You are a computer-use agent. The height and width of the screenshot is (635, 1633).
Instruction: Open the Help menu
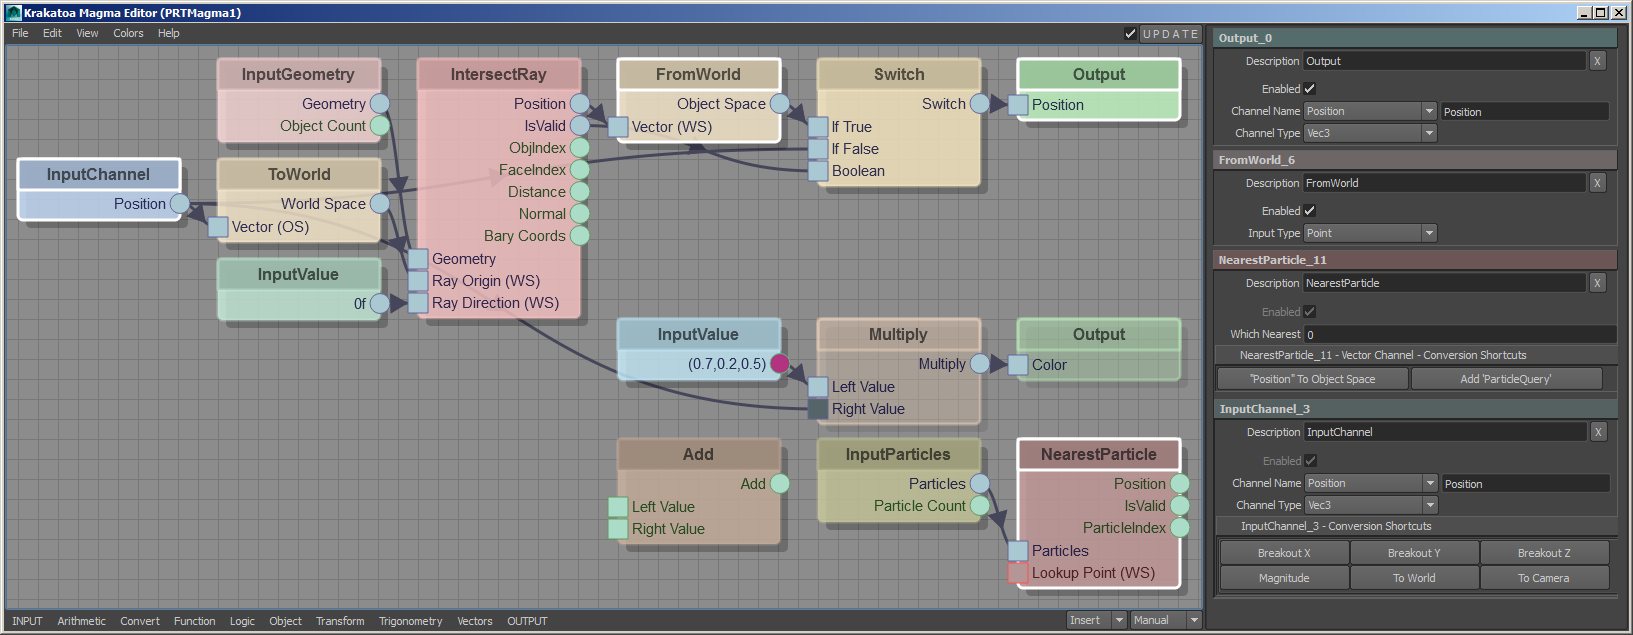[169, 33]
